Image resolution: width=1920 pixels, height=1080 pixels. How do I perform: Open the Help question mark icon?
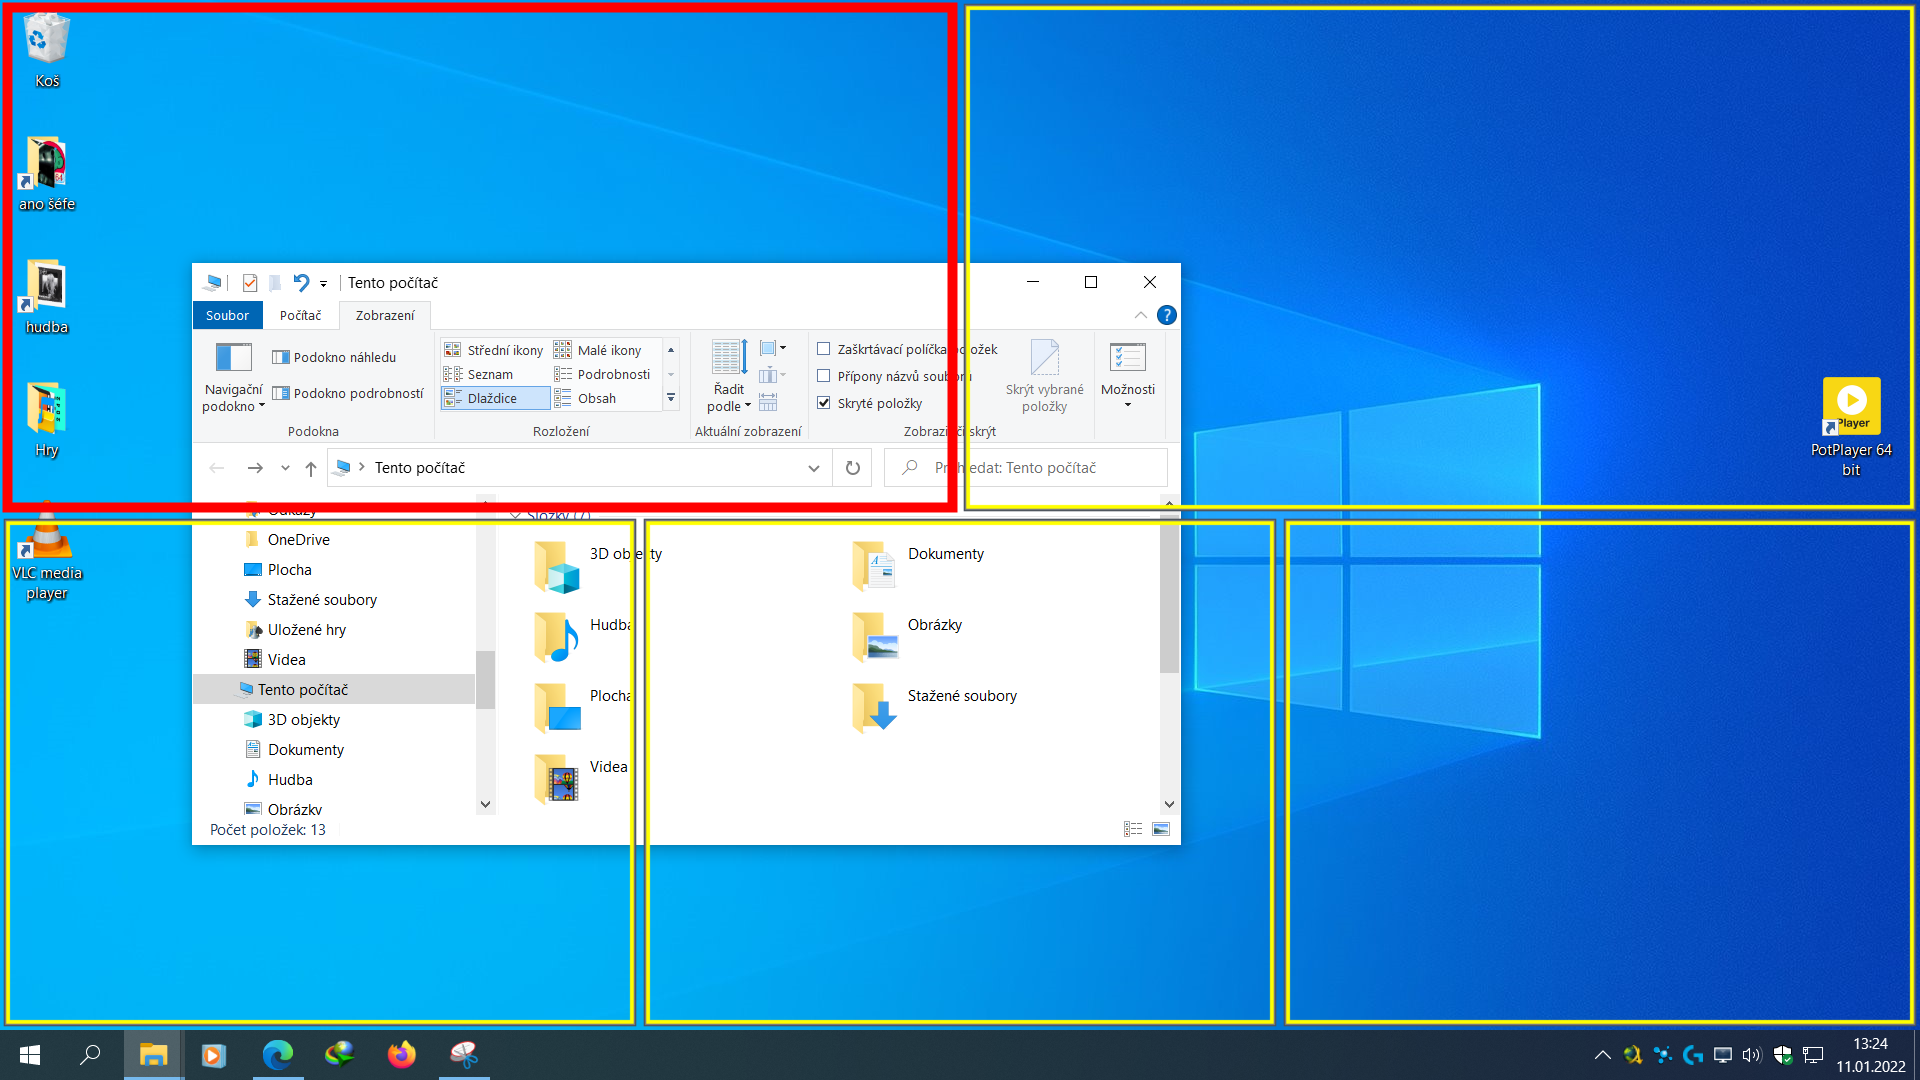pyautogui.click(x=1166, y=315)
